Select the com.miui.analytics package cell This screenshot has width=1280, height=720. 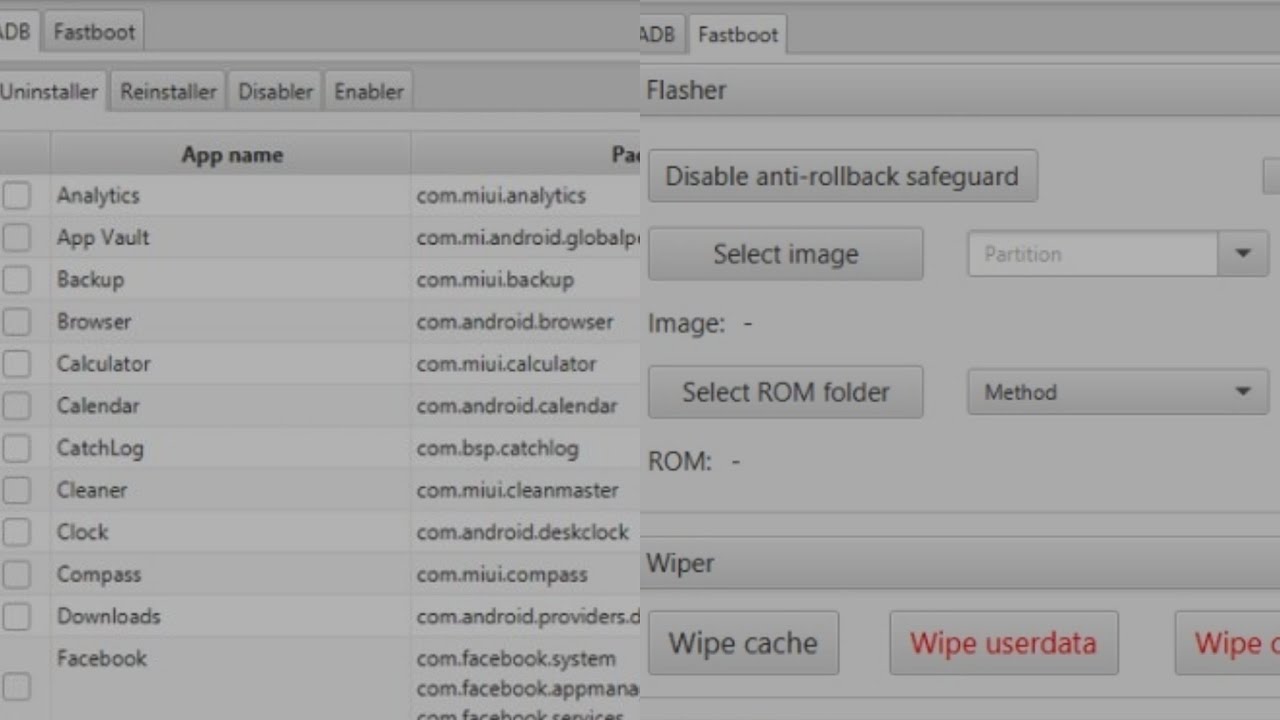tap(501, 196)
